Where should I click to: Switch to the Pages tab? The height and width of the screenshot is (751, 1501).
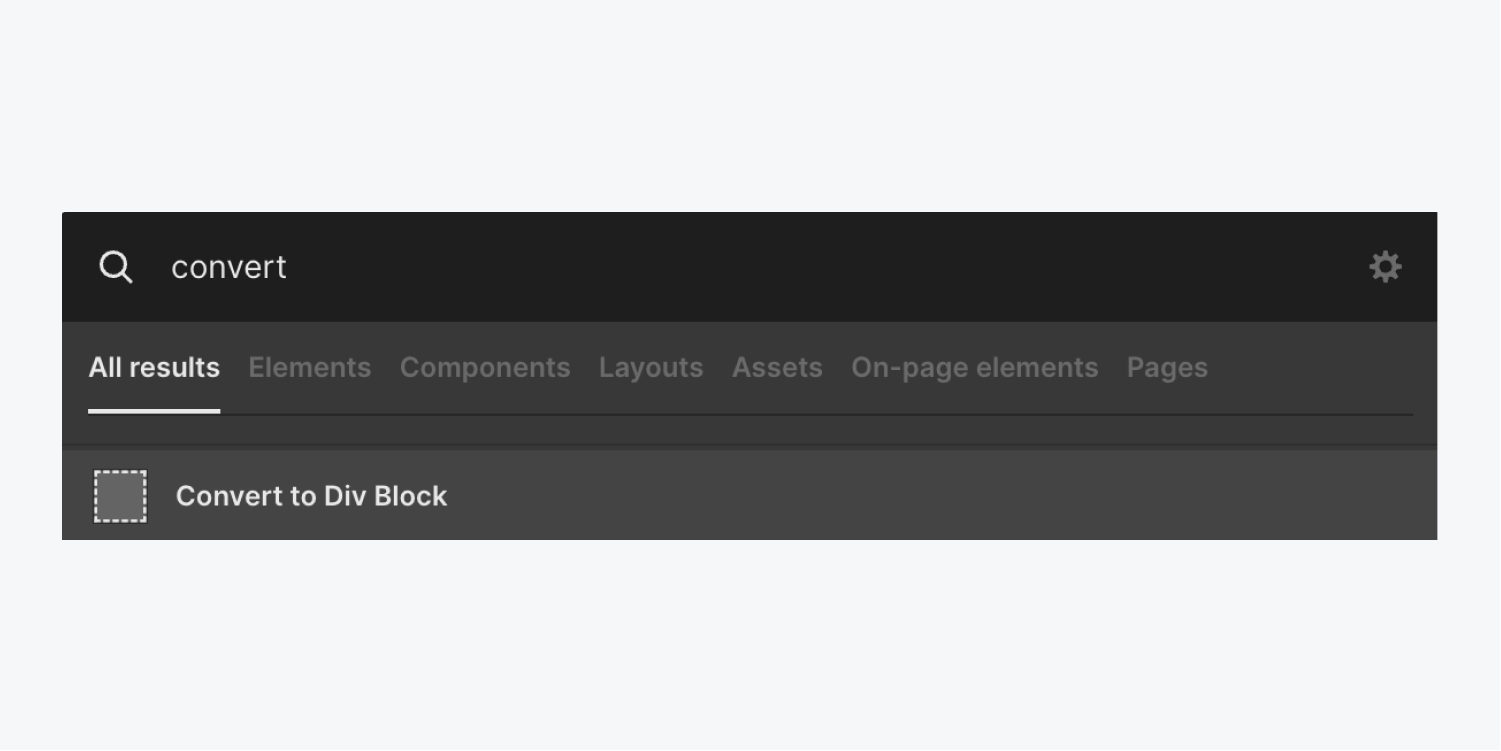click(1167, 368)
